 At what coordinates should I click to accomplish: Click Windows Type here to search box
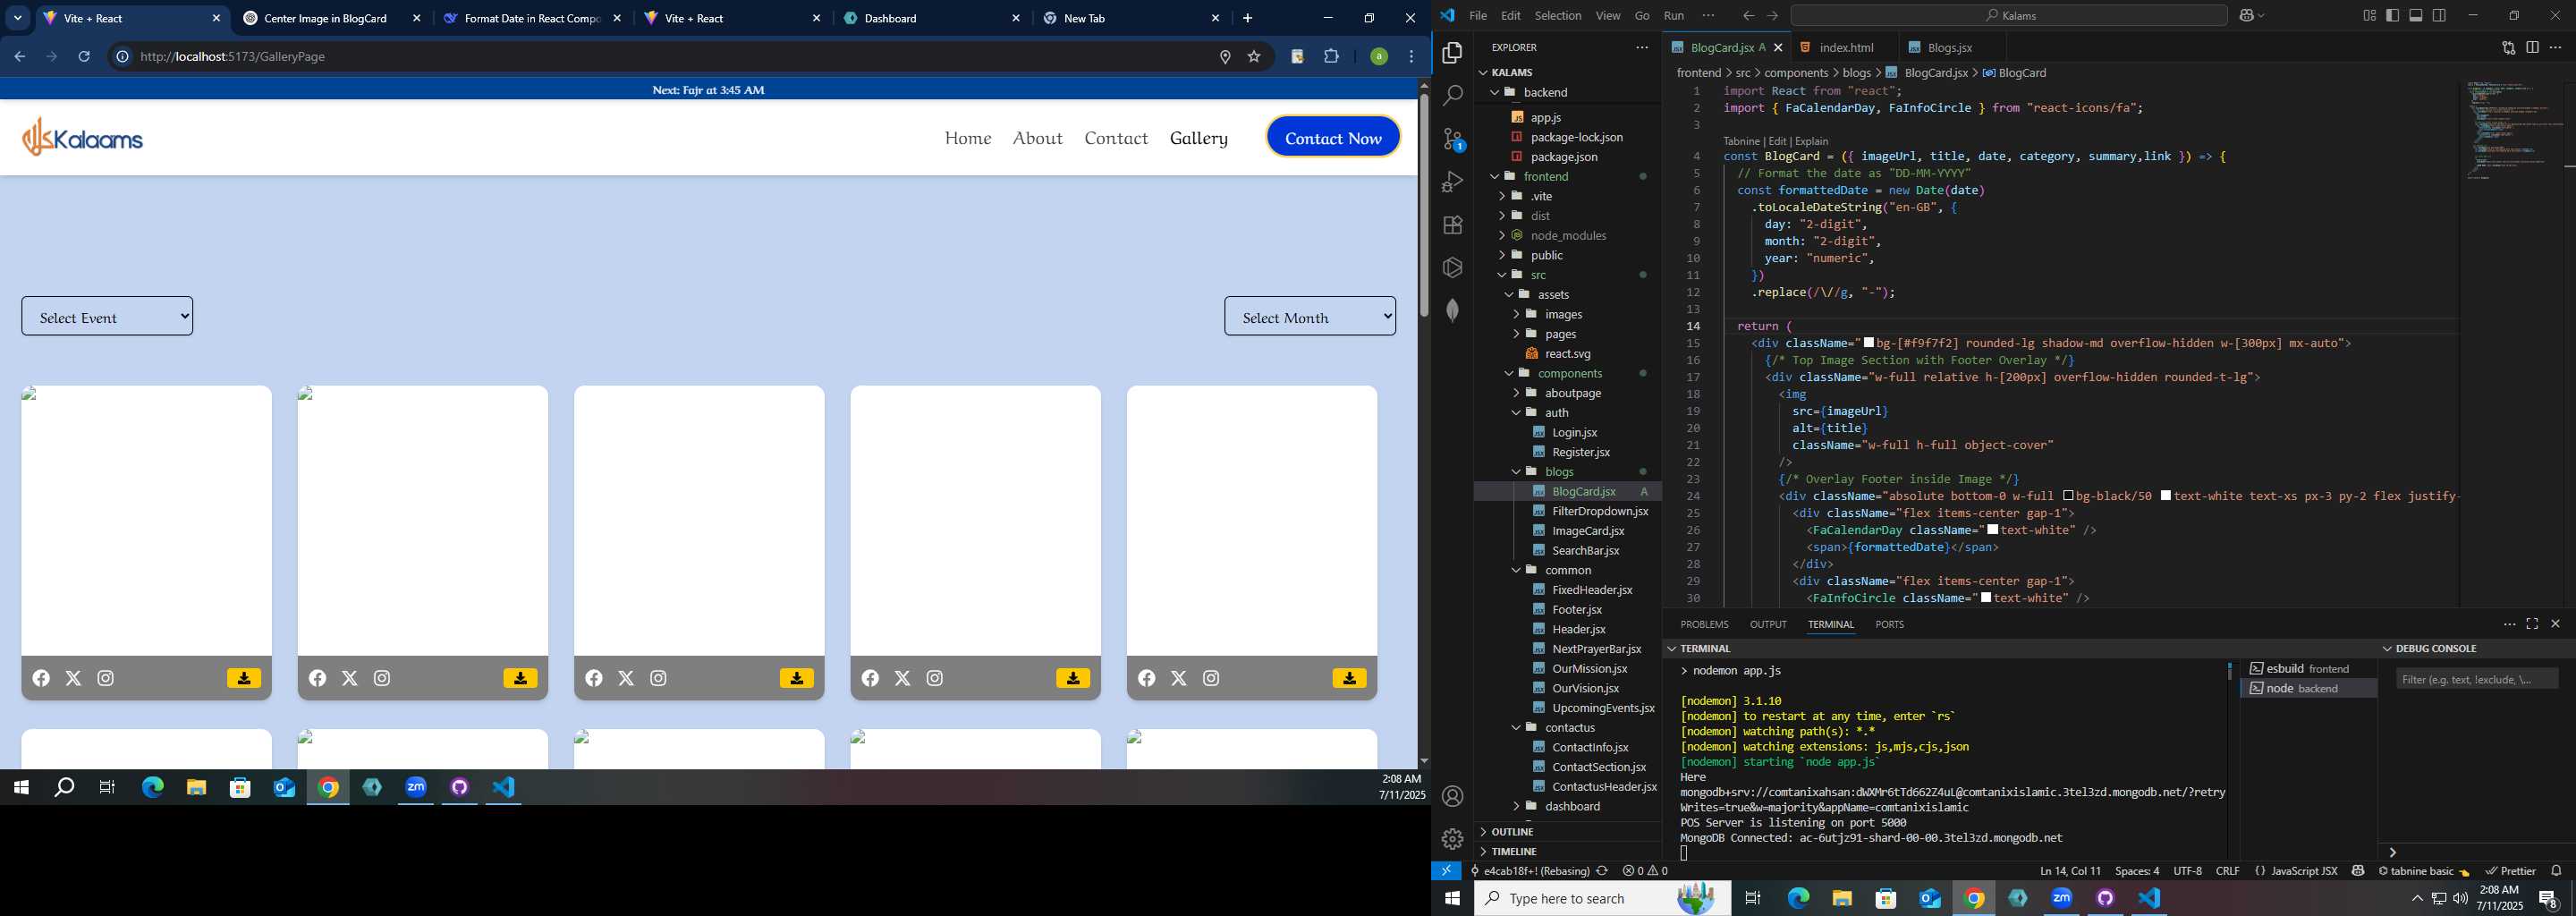tap(1602, 899)
